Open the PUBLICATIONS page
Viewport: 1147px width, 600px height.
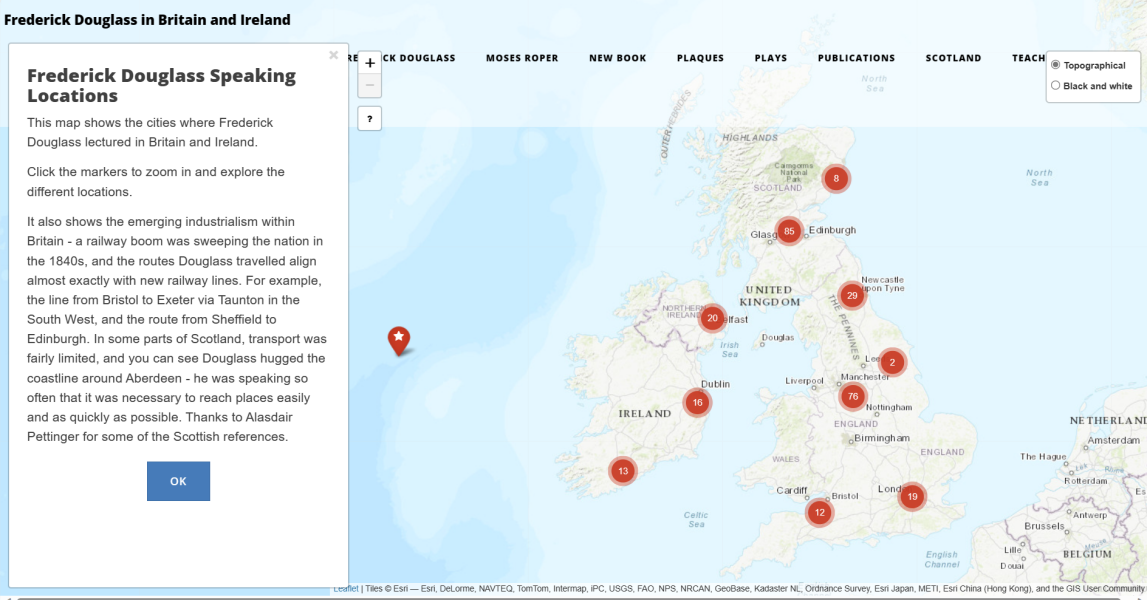(856, 58)
